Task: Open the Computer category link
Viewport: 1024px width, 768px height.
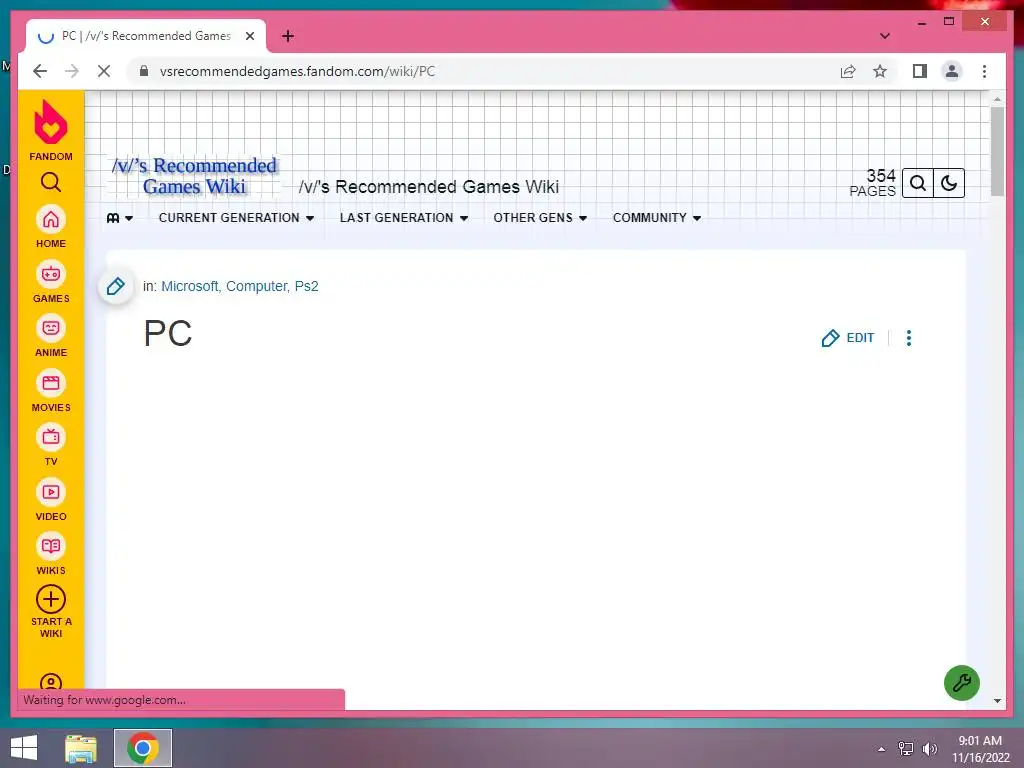Action: coord(257,286)
